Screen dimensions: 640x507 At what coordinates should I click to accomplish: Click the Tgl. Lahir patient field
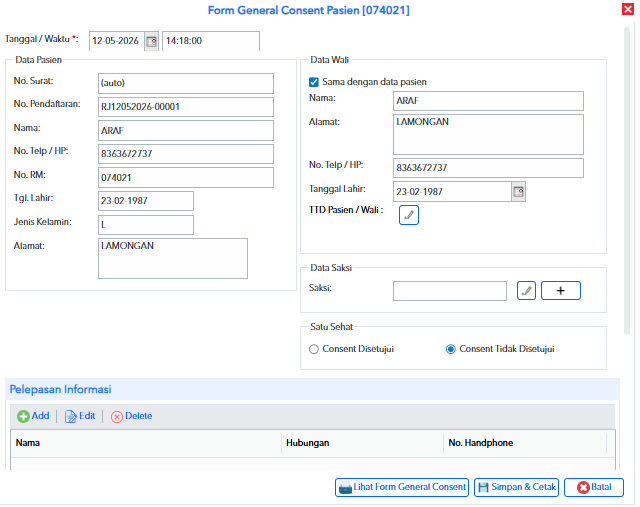point(146,201)
